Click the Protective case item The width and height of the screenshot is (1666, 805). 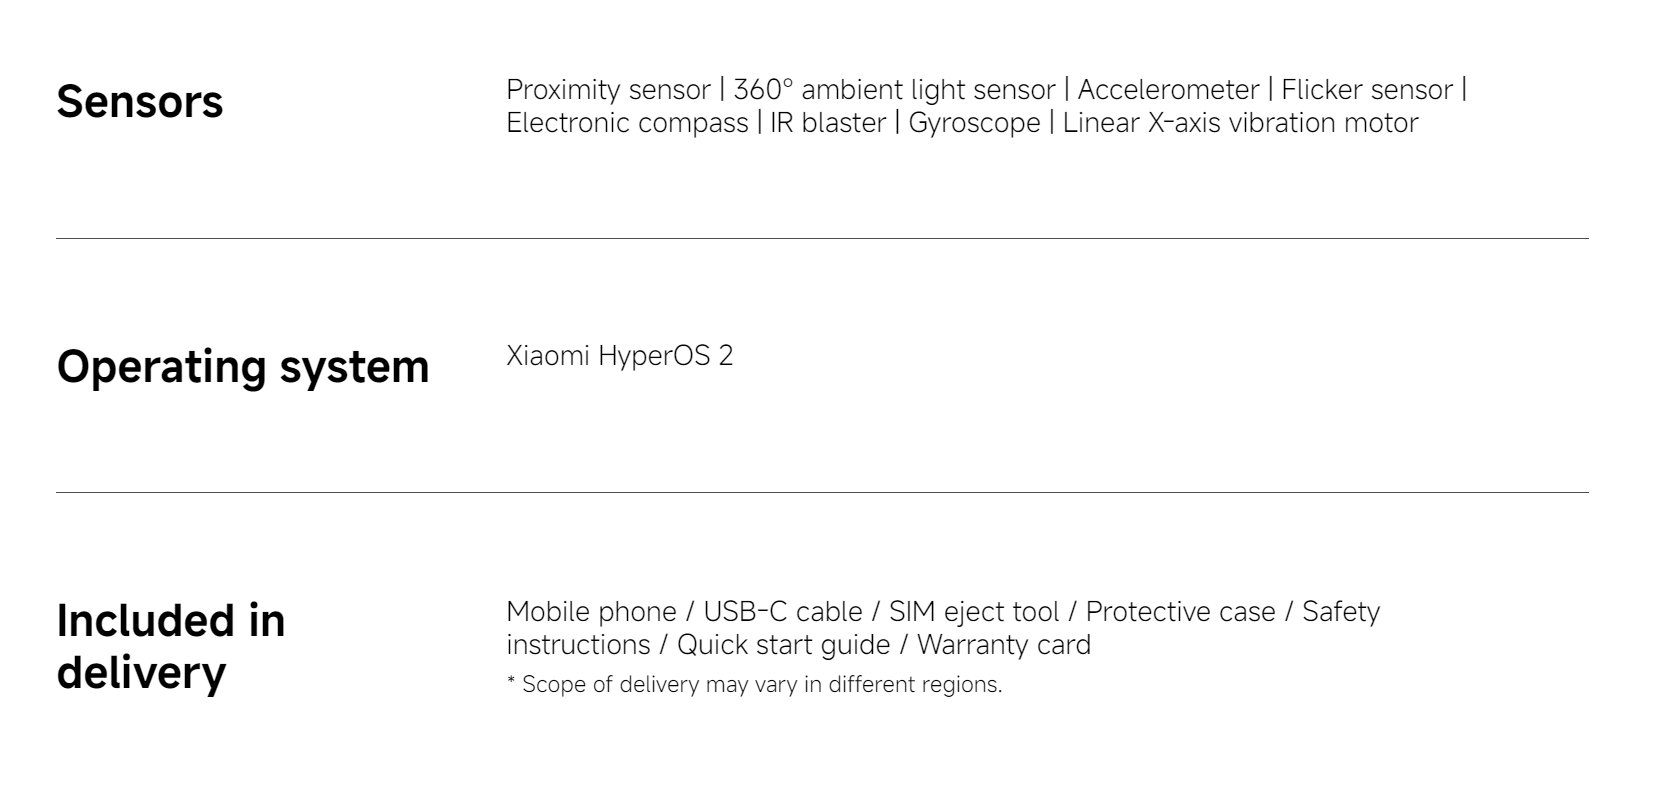(x=1181, y=612)
